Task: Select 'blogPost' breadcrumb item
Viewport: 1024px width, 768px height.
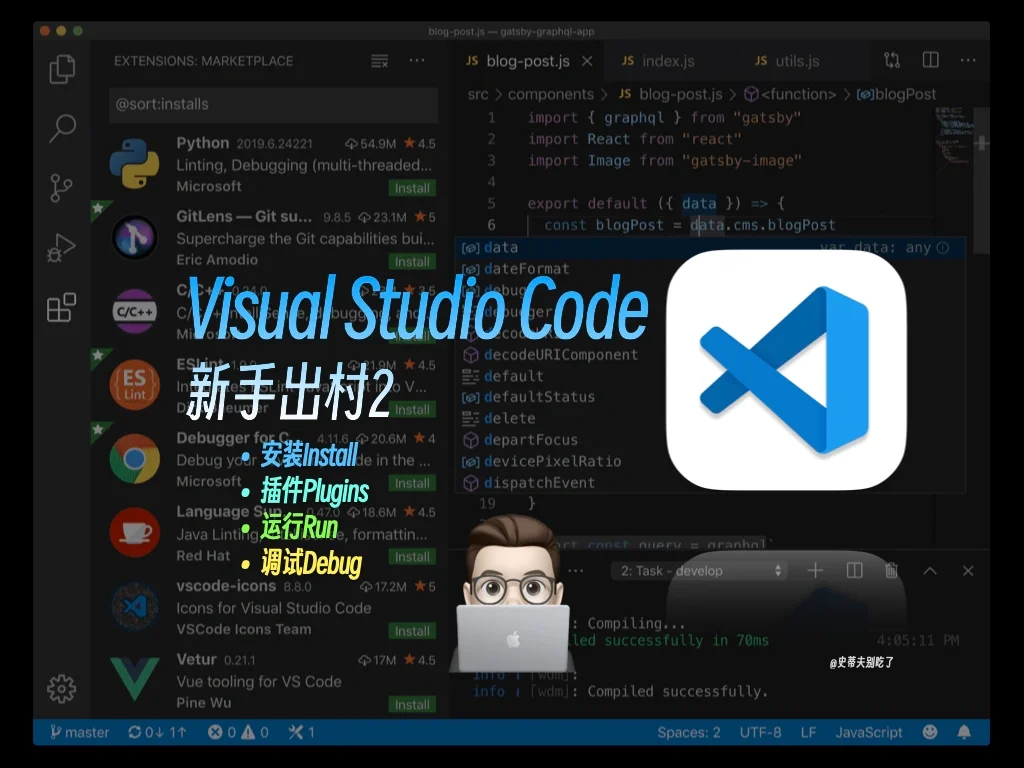Action: (896, 95)
